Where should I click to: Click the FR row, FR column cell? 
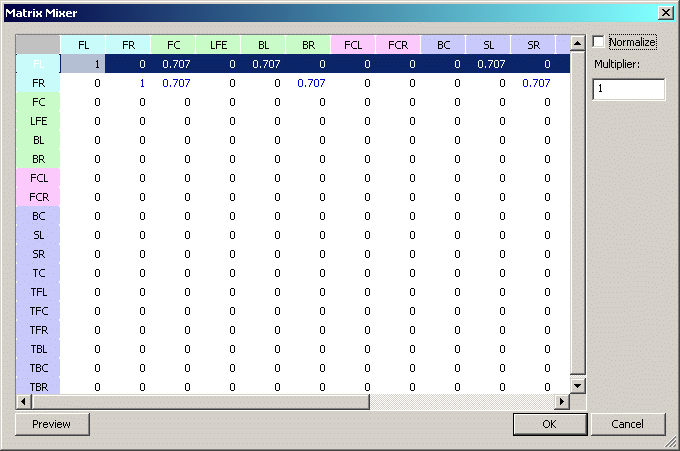coord(128,83)
